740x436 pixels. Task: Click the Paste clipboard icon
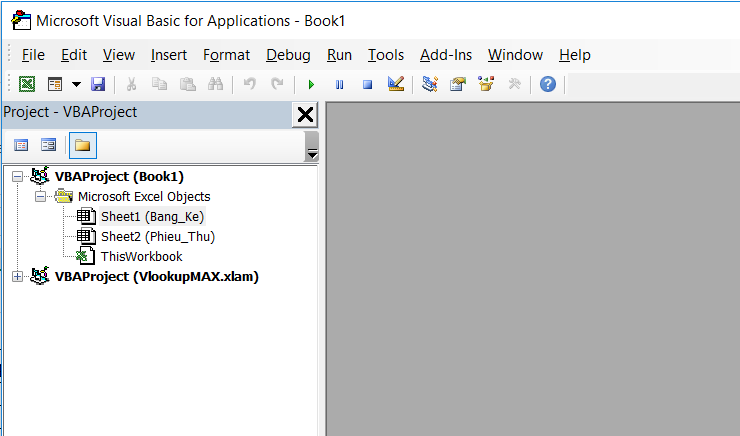click(188, 84)
